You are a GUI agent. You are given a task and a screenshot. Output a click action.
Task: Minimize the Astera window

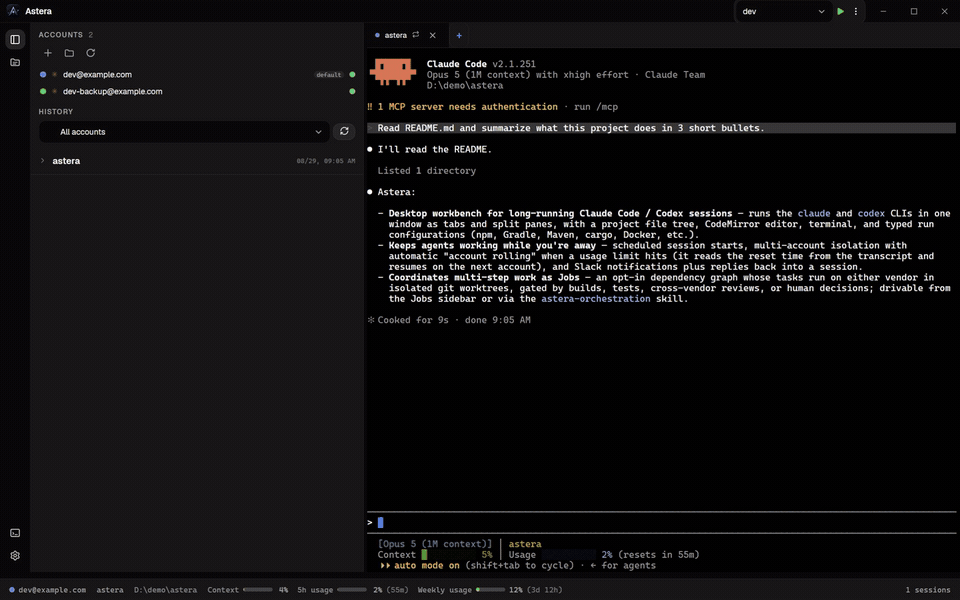pos(883,11)
